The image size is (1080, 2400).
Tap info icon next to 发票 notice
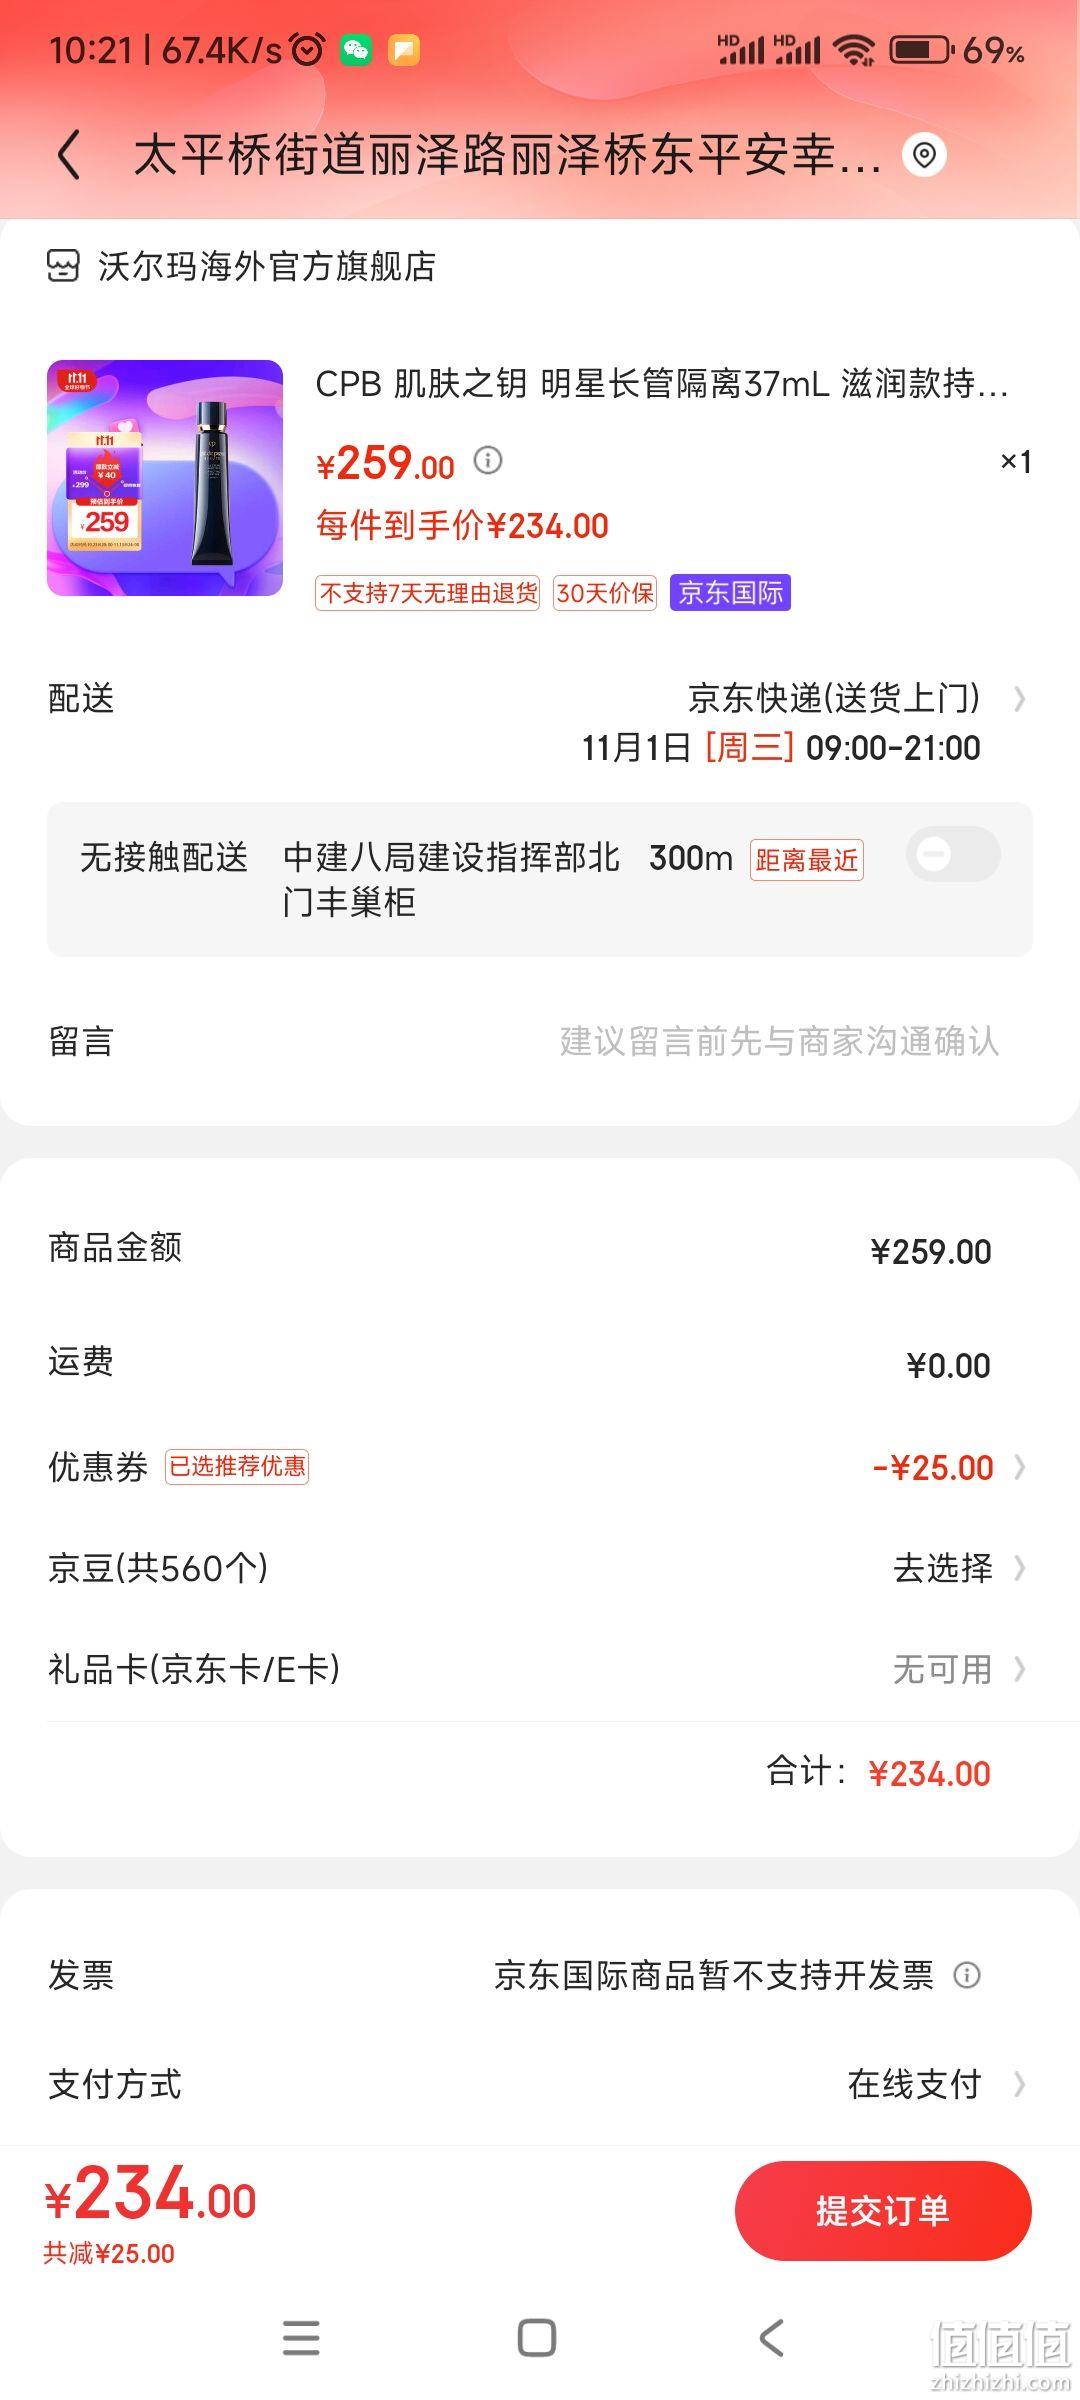coord(967,1975)
